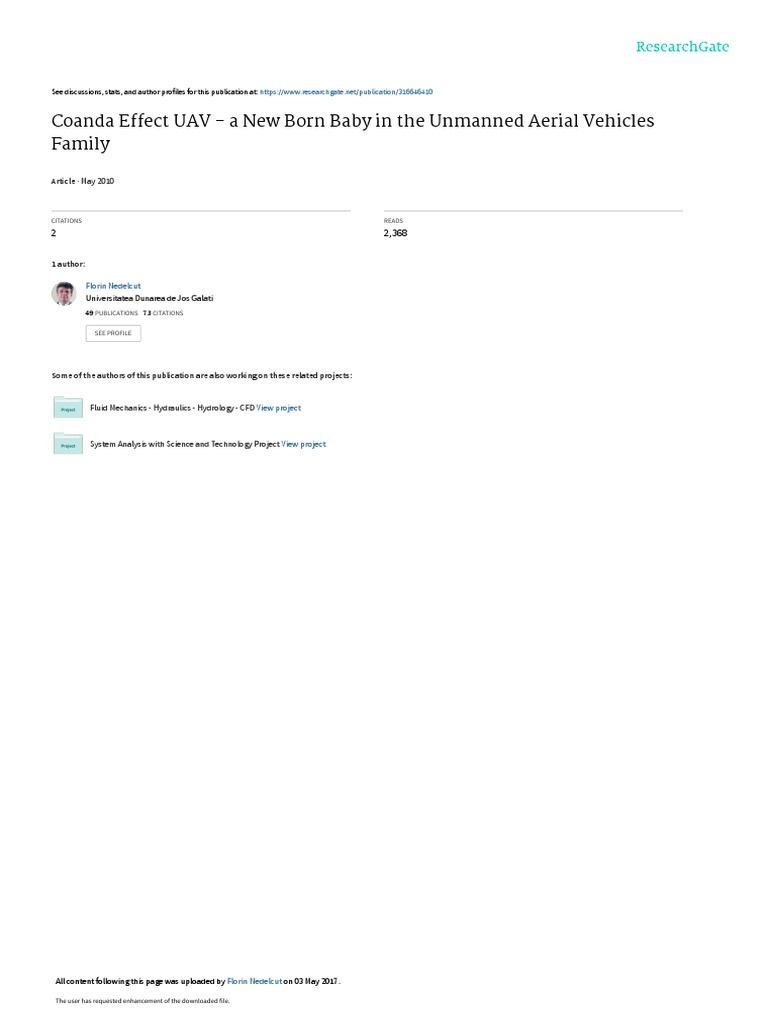This screenshot has width=768, height=1024.
Task: Click the 1 author heading
Action: pyautogui.click(x=68, y=264)
